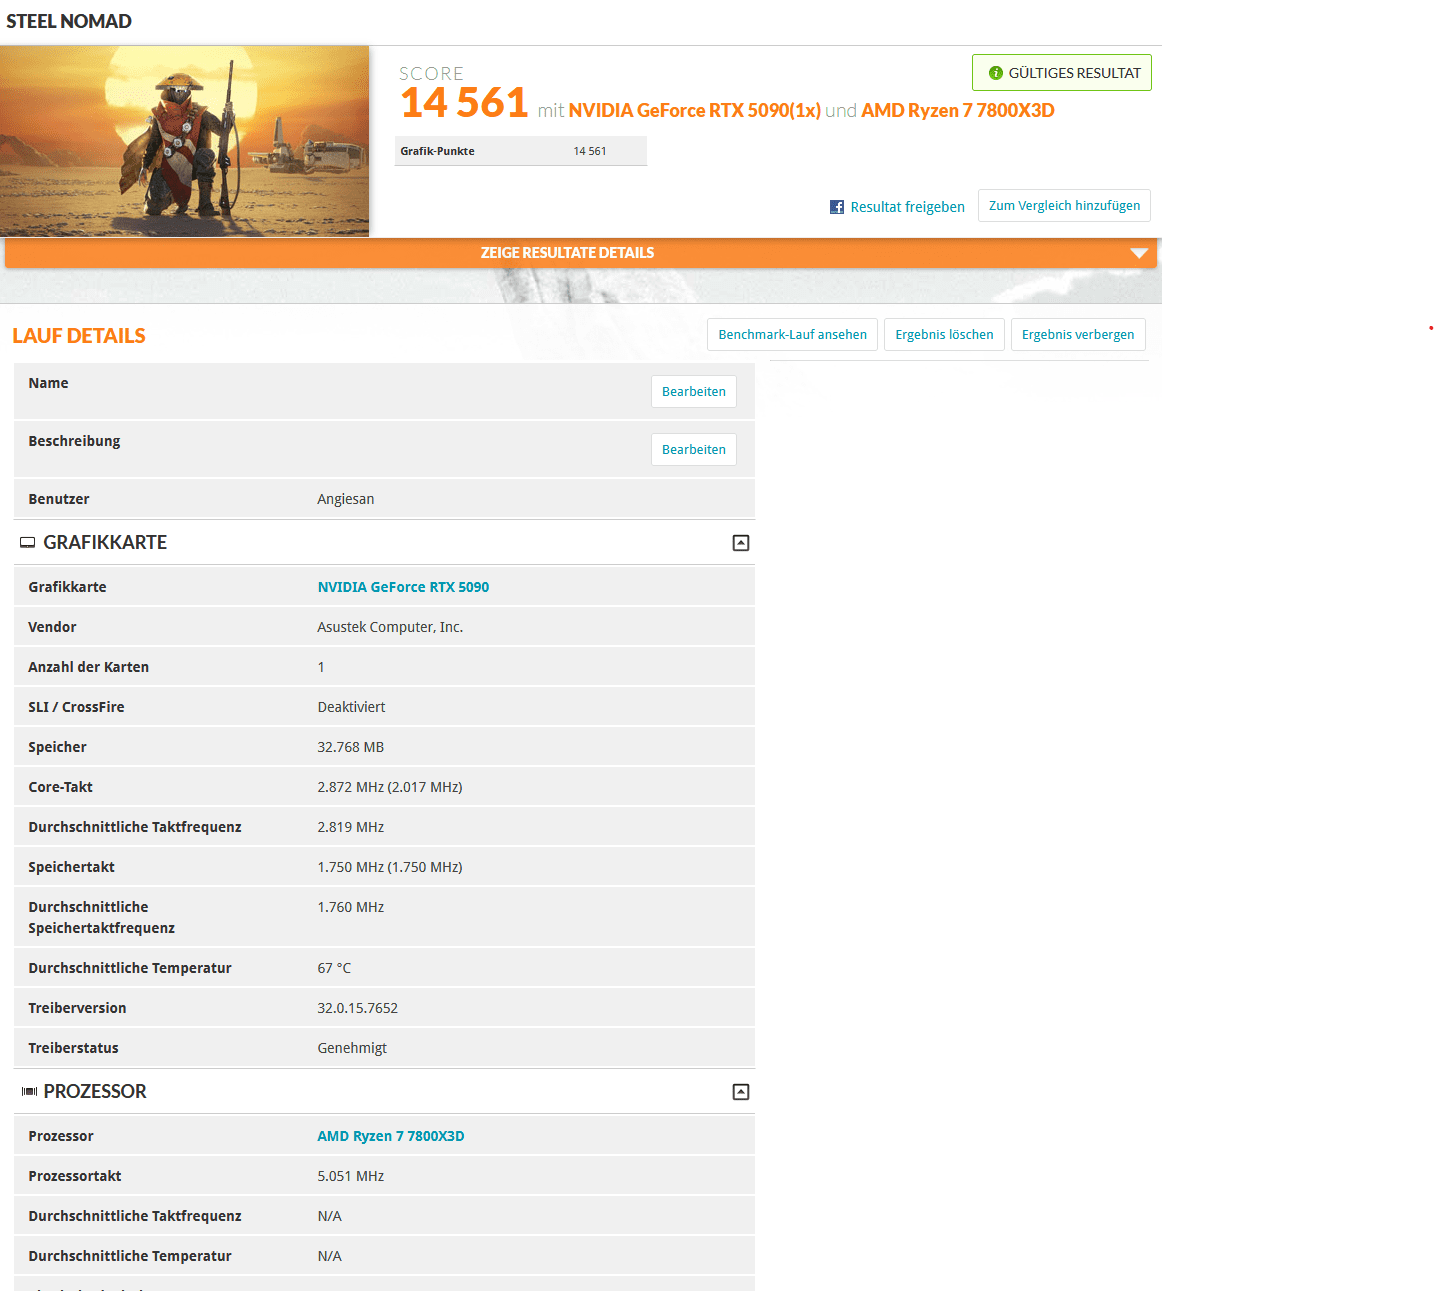Image resolution: width=1434 pixels, height=1291 pixels.
Task: Click average clock value 2.819 MHz
Action: 351,827
